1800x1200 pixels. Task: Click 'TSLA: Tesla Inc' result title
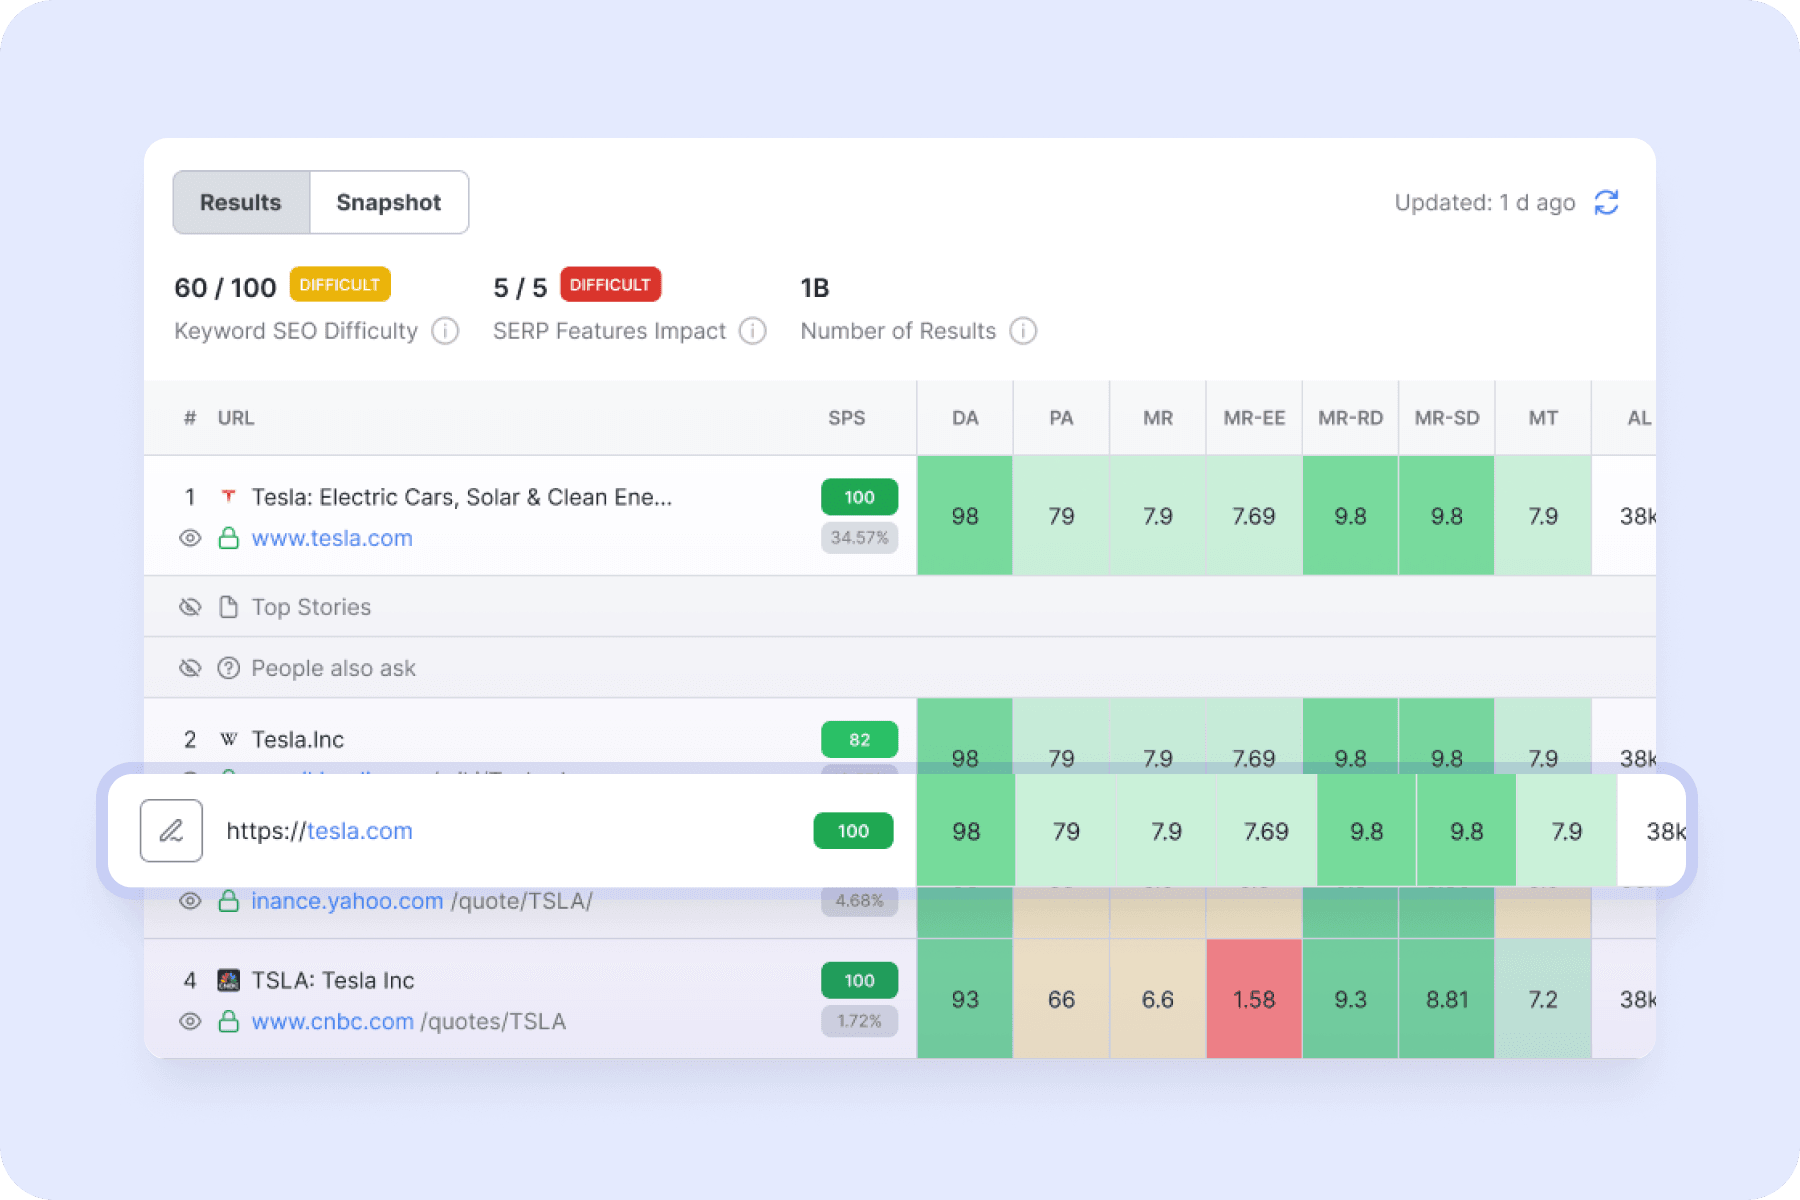click(x=333, y=980)
